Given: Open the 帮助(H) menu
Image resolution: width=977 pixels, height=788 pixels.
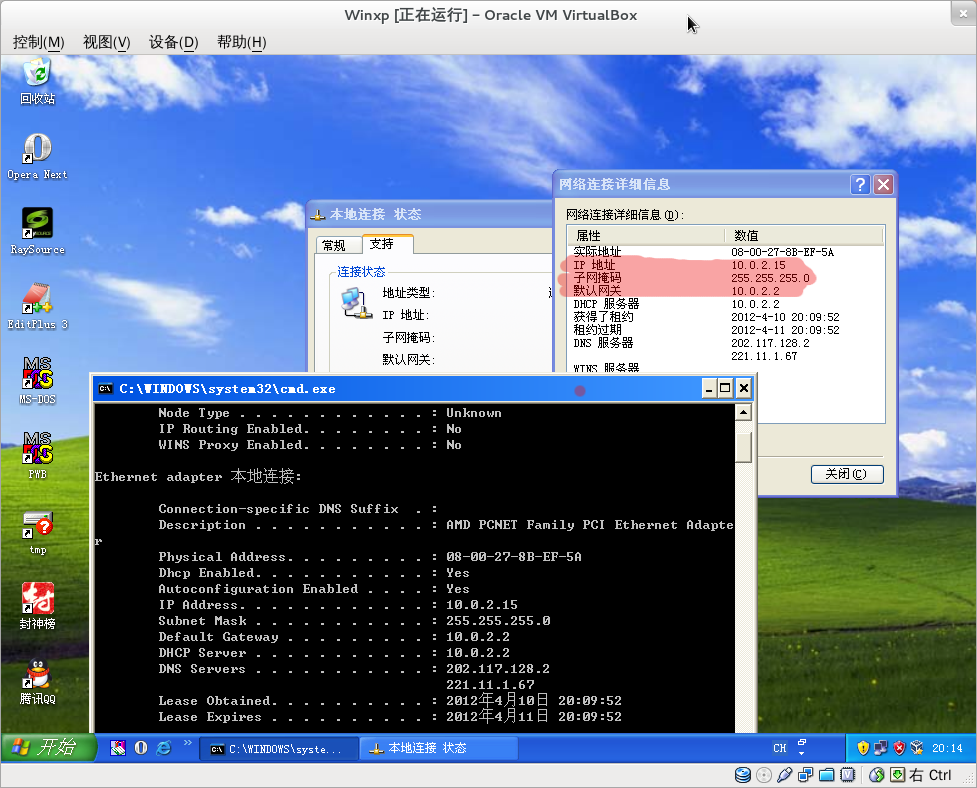Looking at the screenshot, I should coord(242,42).
